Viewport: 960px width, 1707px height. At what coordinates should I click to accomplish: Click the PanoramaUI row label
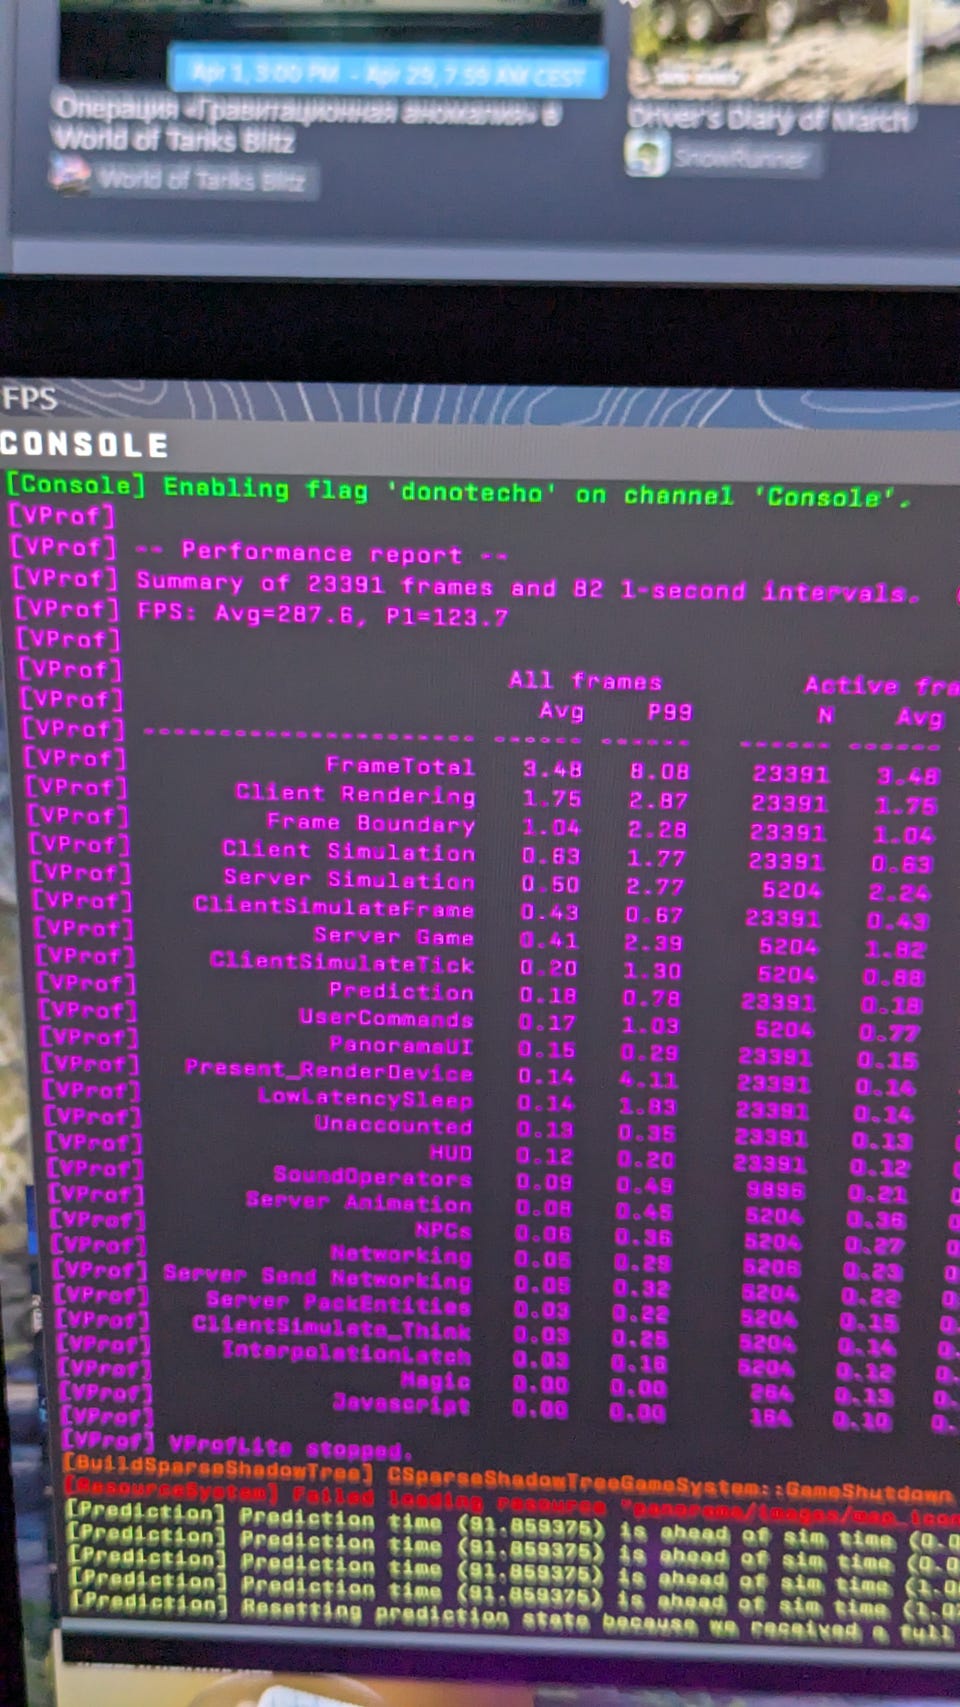tap(401, 1045)
